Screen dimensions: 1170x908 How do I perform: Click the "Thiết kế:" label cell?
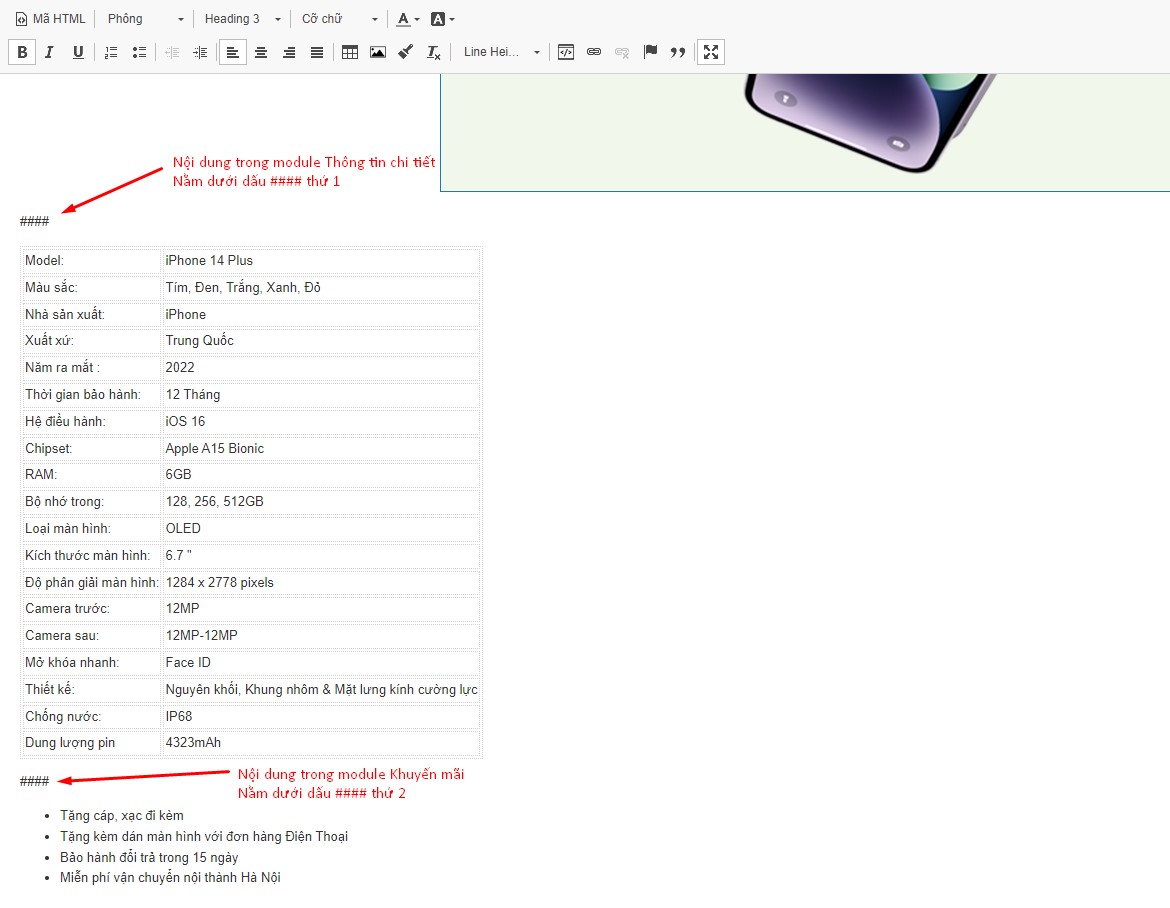tap(92, 689)
